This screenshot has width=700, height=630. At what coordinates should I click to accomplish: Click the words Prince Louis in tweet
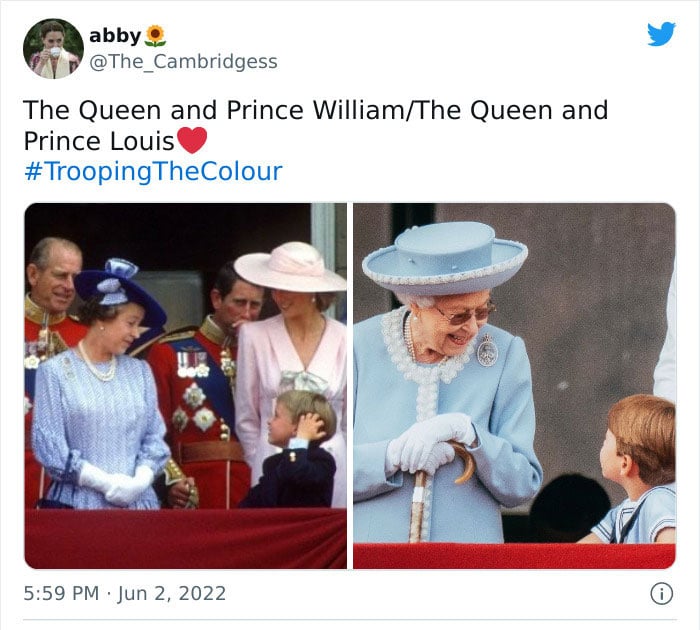pyautogui.click(x=99, y=142)
